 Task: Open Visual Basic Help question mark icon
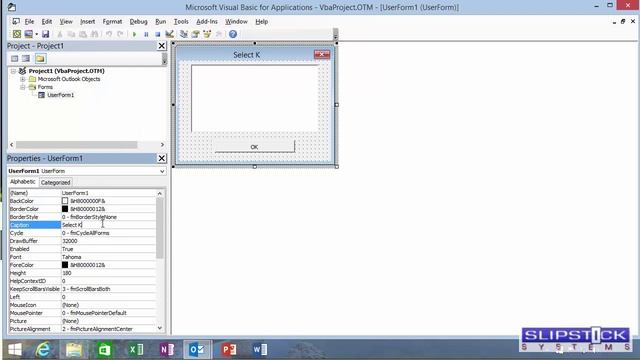point(233,34)
